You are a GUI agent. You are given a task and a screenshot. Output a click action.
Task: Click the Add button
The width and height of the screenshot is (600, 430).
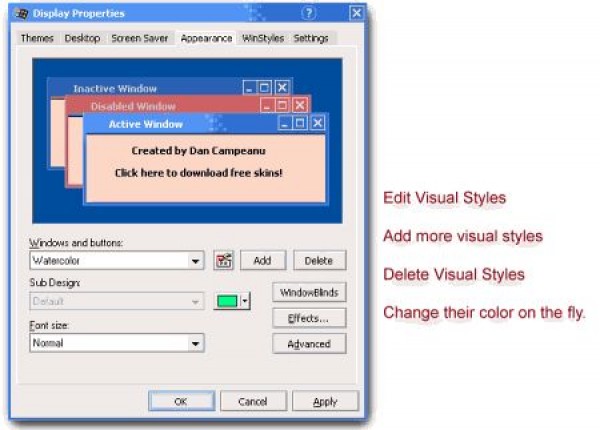pyautogui.click(x=263, y=261)
